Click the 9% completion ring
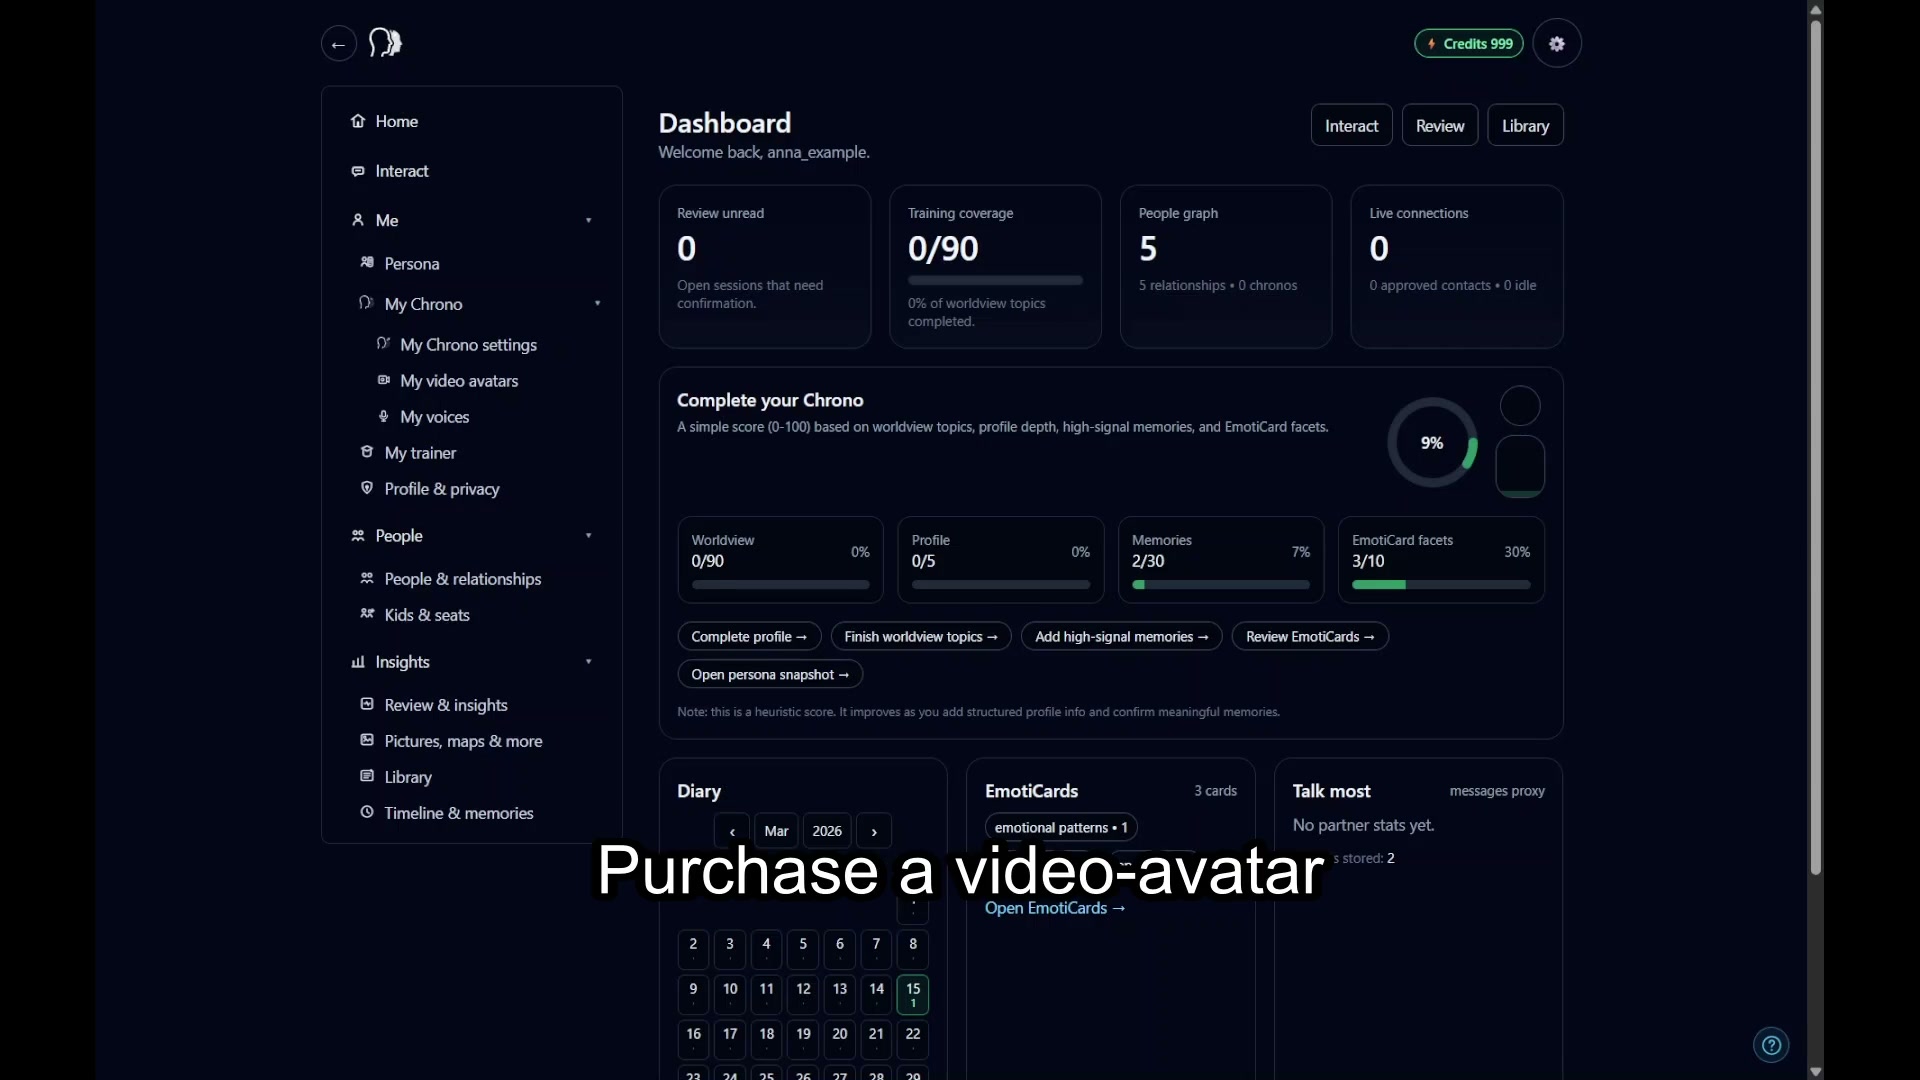The image size is (1920, 1080). coord(1432,442)
